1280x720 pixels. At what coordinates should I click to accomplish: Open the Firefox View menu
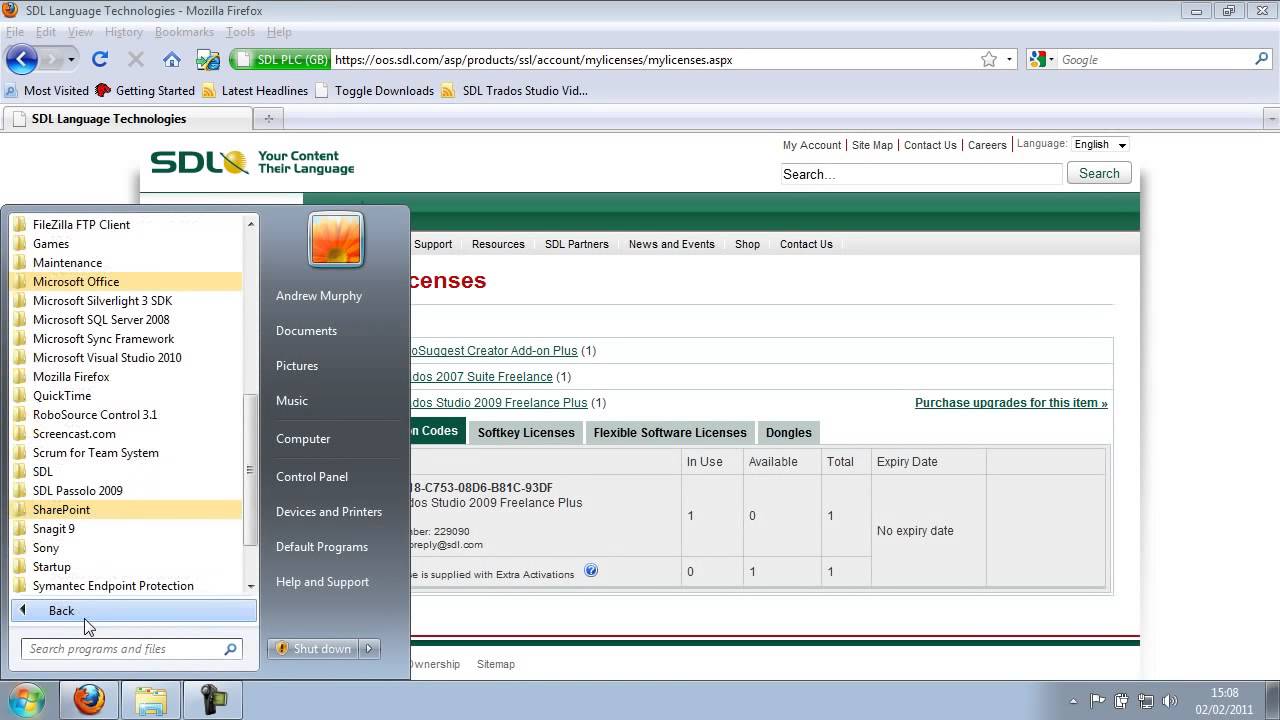80,32
